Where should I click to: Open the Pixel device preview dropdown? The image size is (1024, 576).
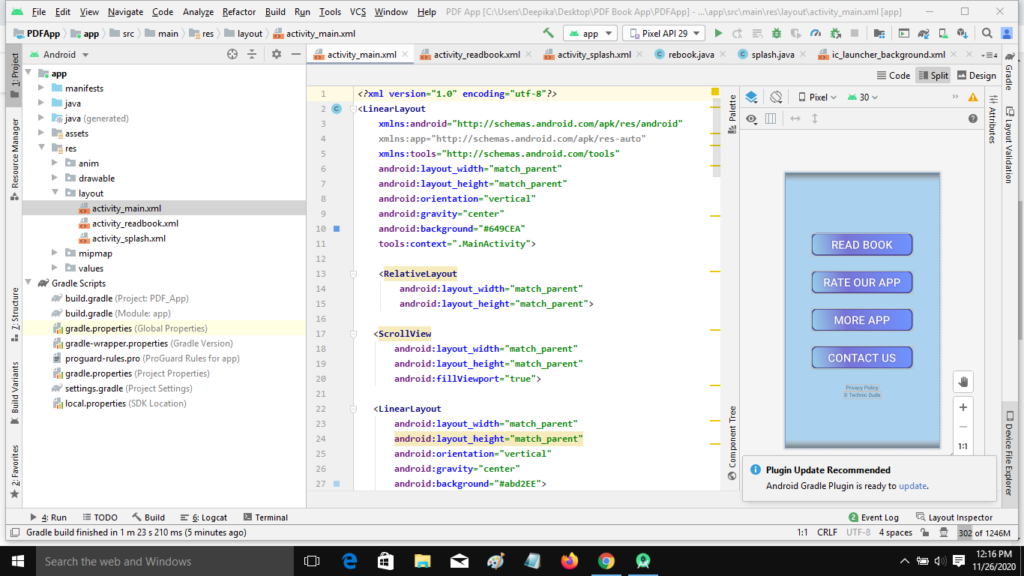pyautogui.click(x=818, y=97)
